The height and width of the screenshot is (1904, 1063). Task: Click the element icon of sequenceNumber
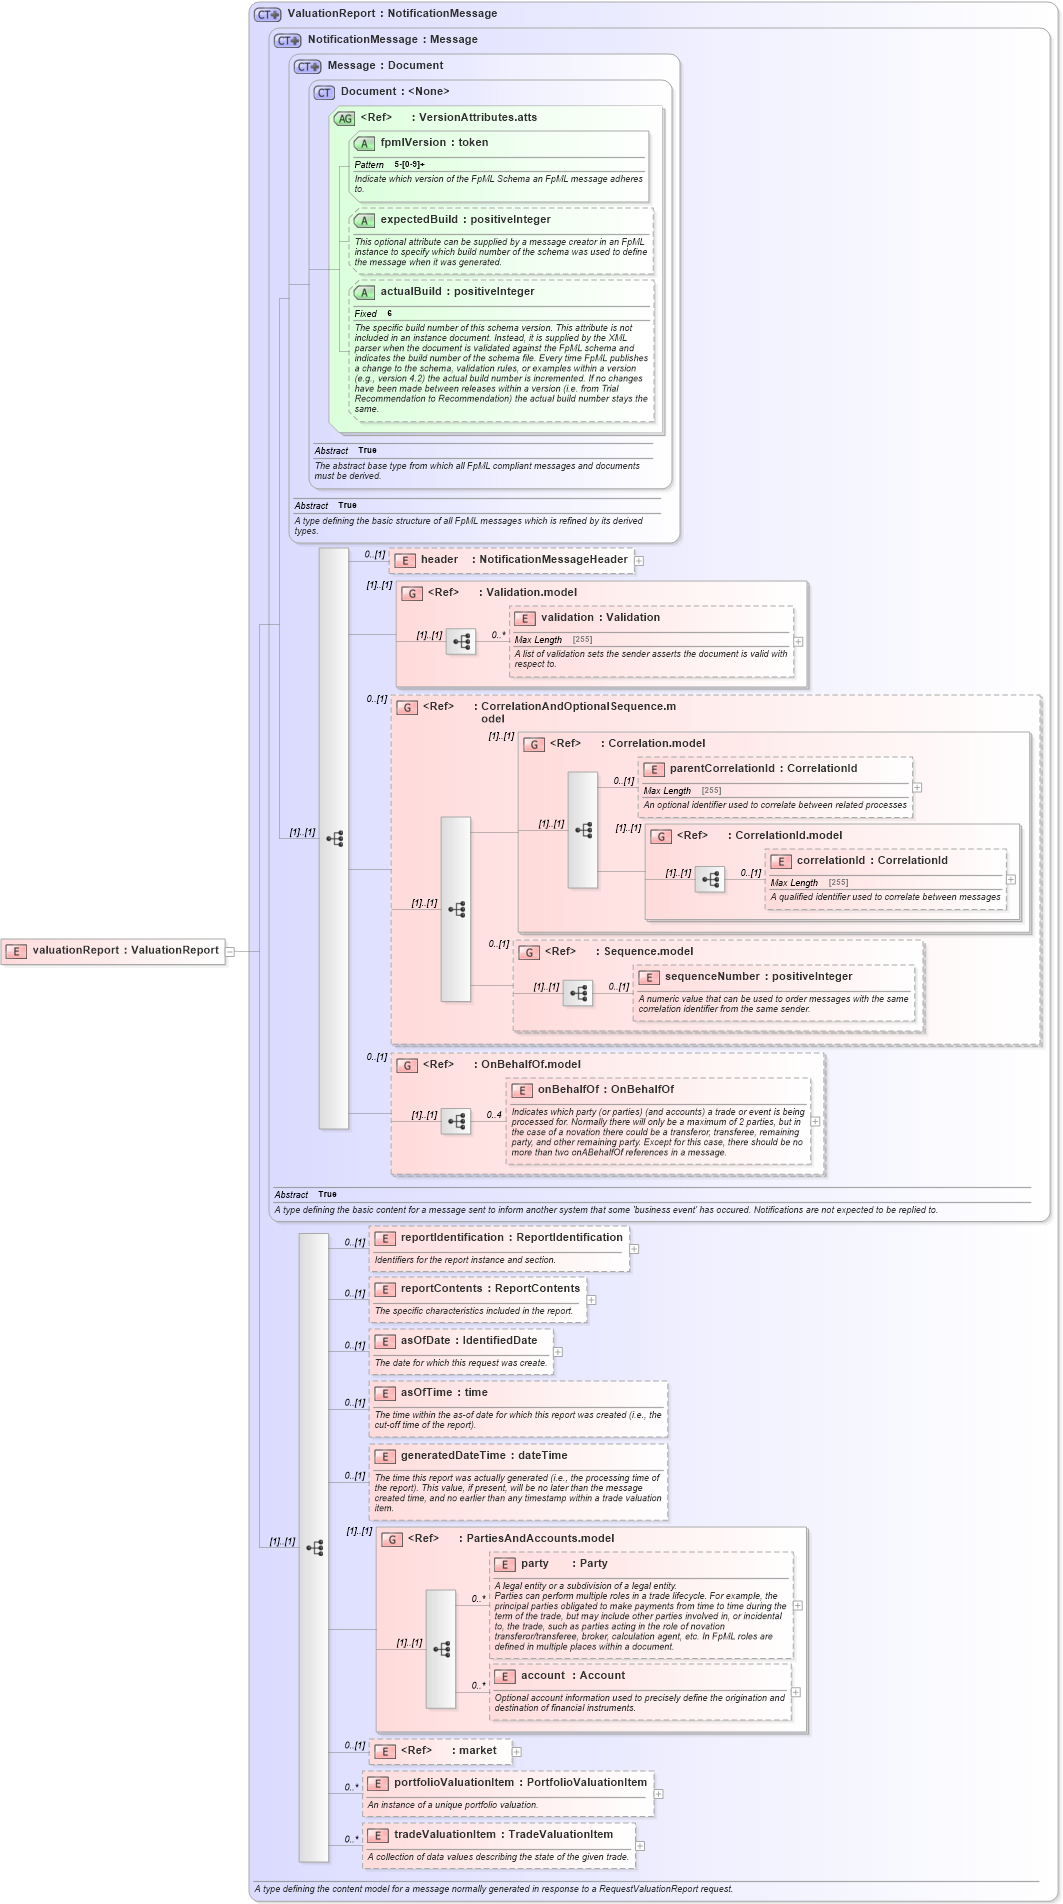click(x=649, y=977)
